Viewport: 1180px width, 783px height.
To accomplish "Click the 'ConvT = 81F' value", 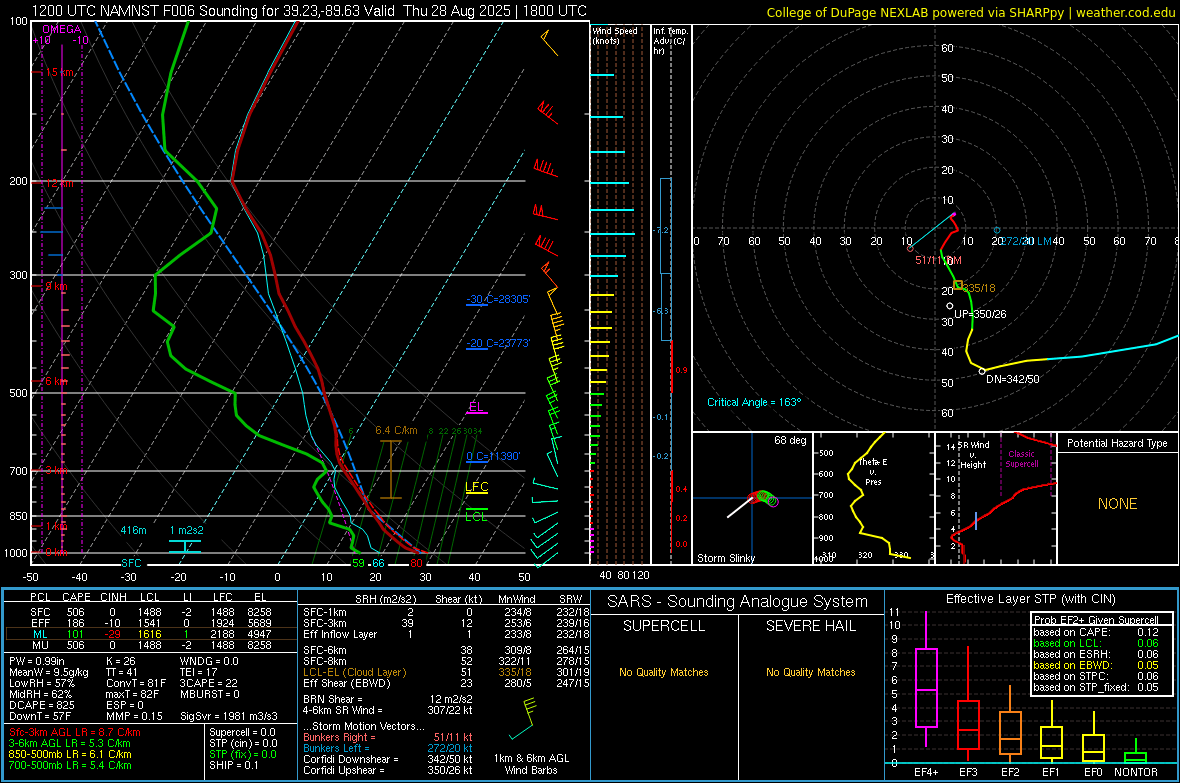I will [136, 684].
